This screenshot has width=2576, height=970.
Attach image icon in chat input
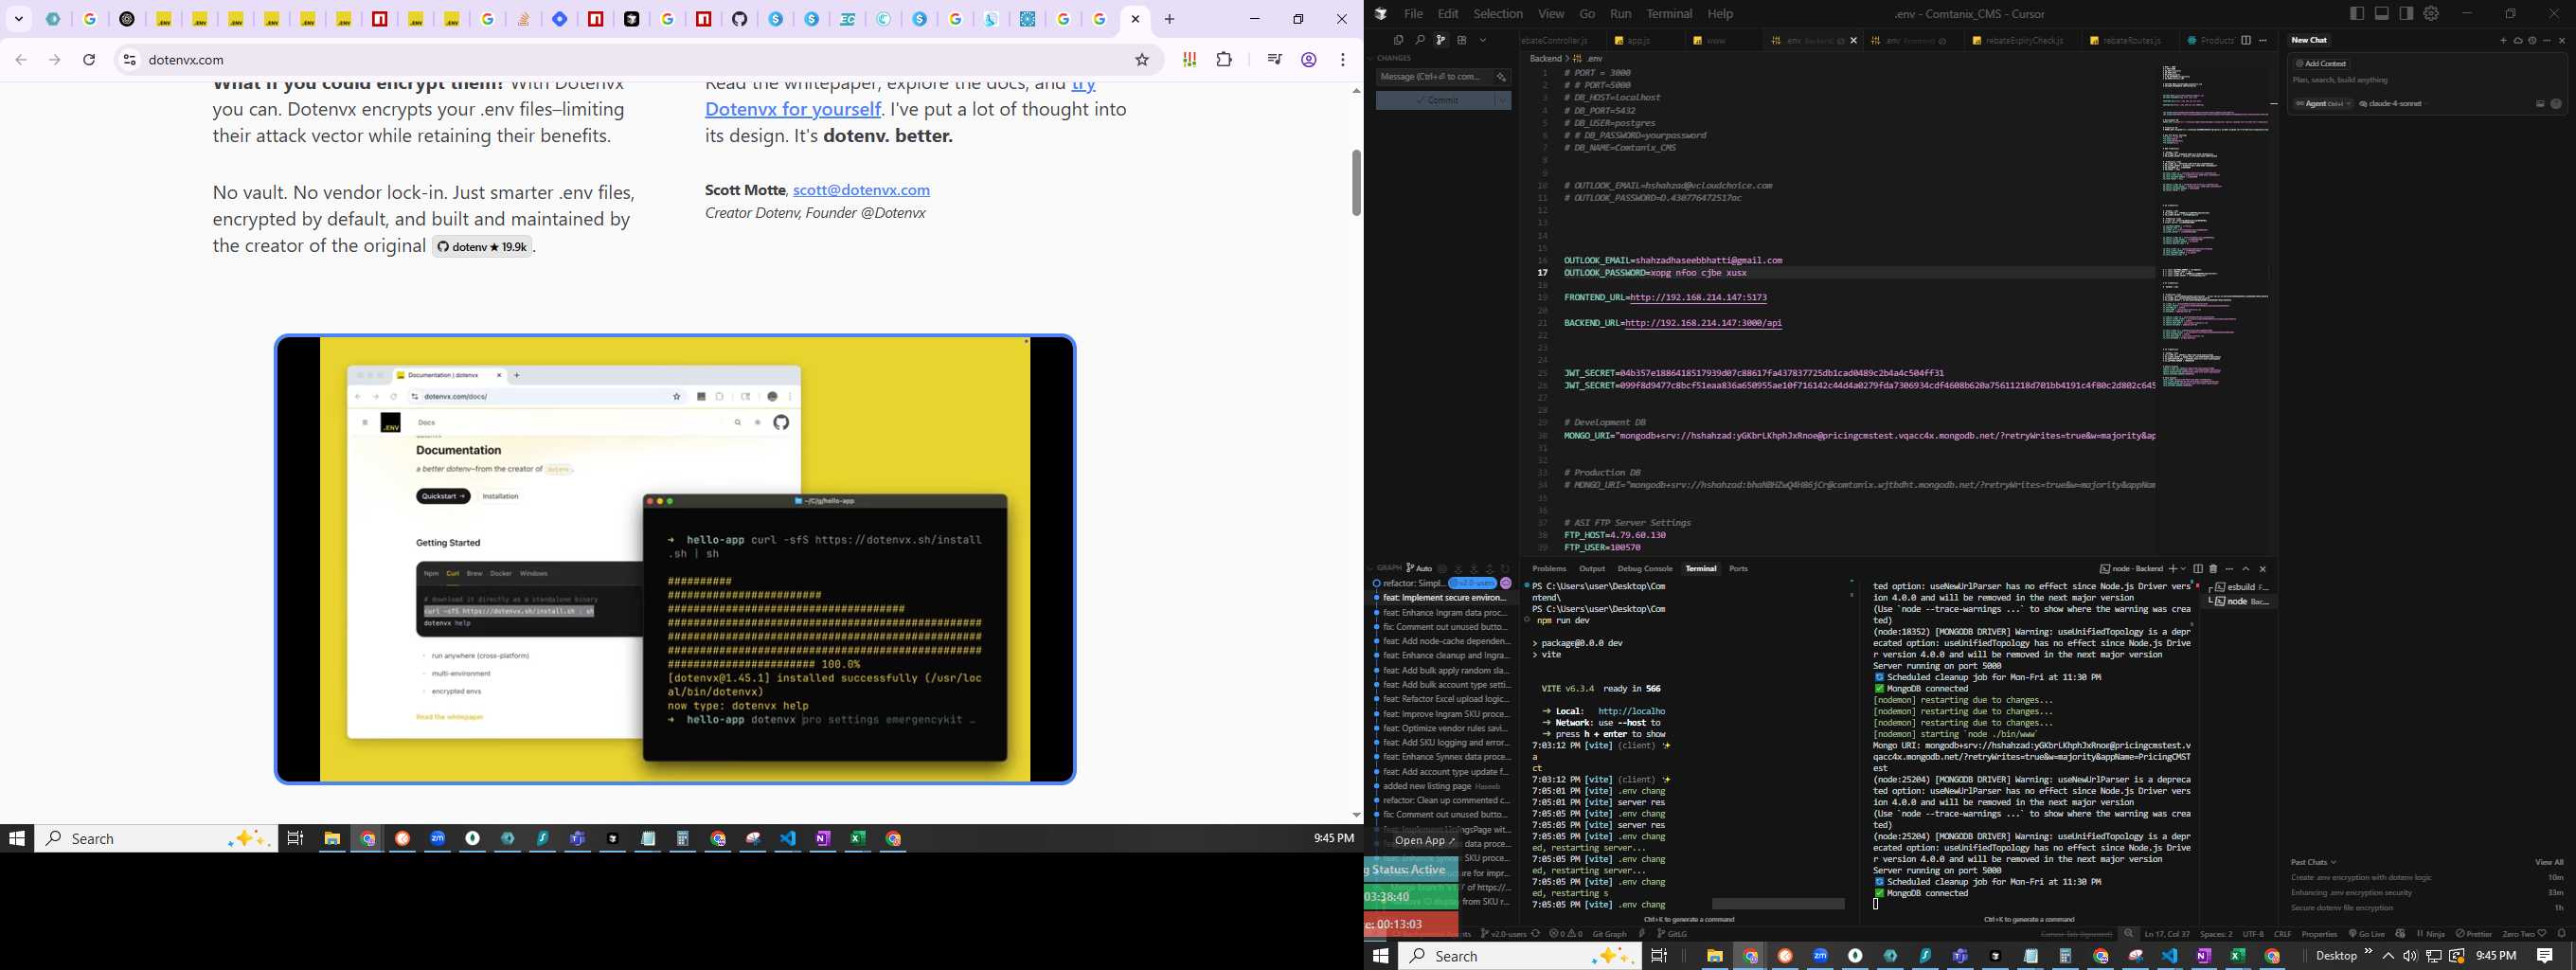coord(2540,104)
